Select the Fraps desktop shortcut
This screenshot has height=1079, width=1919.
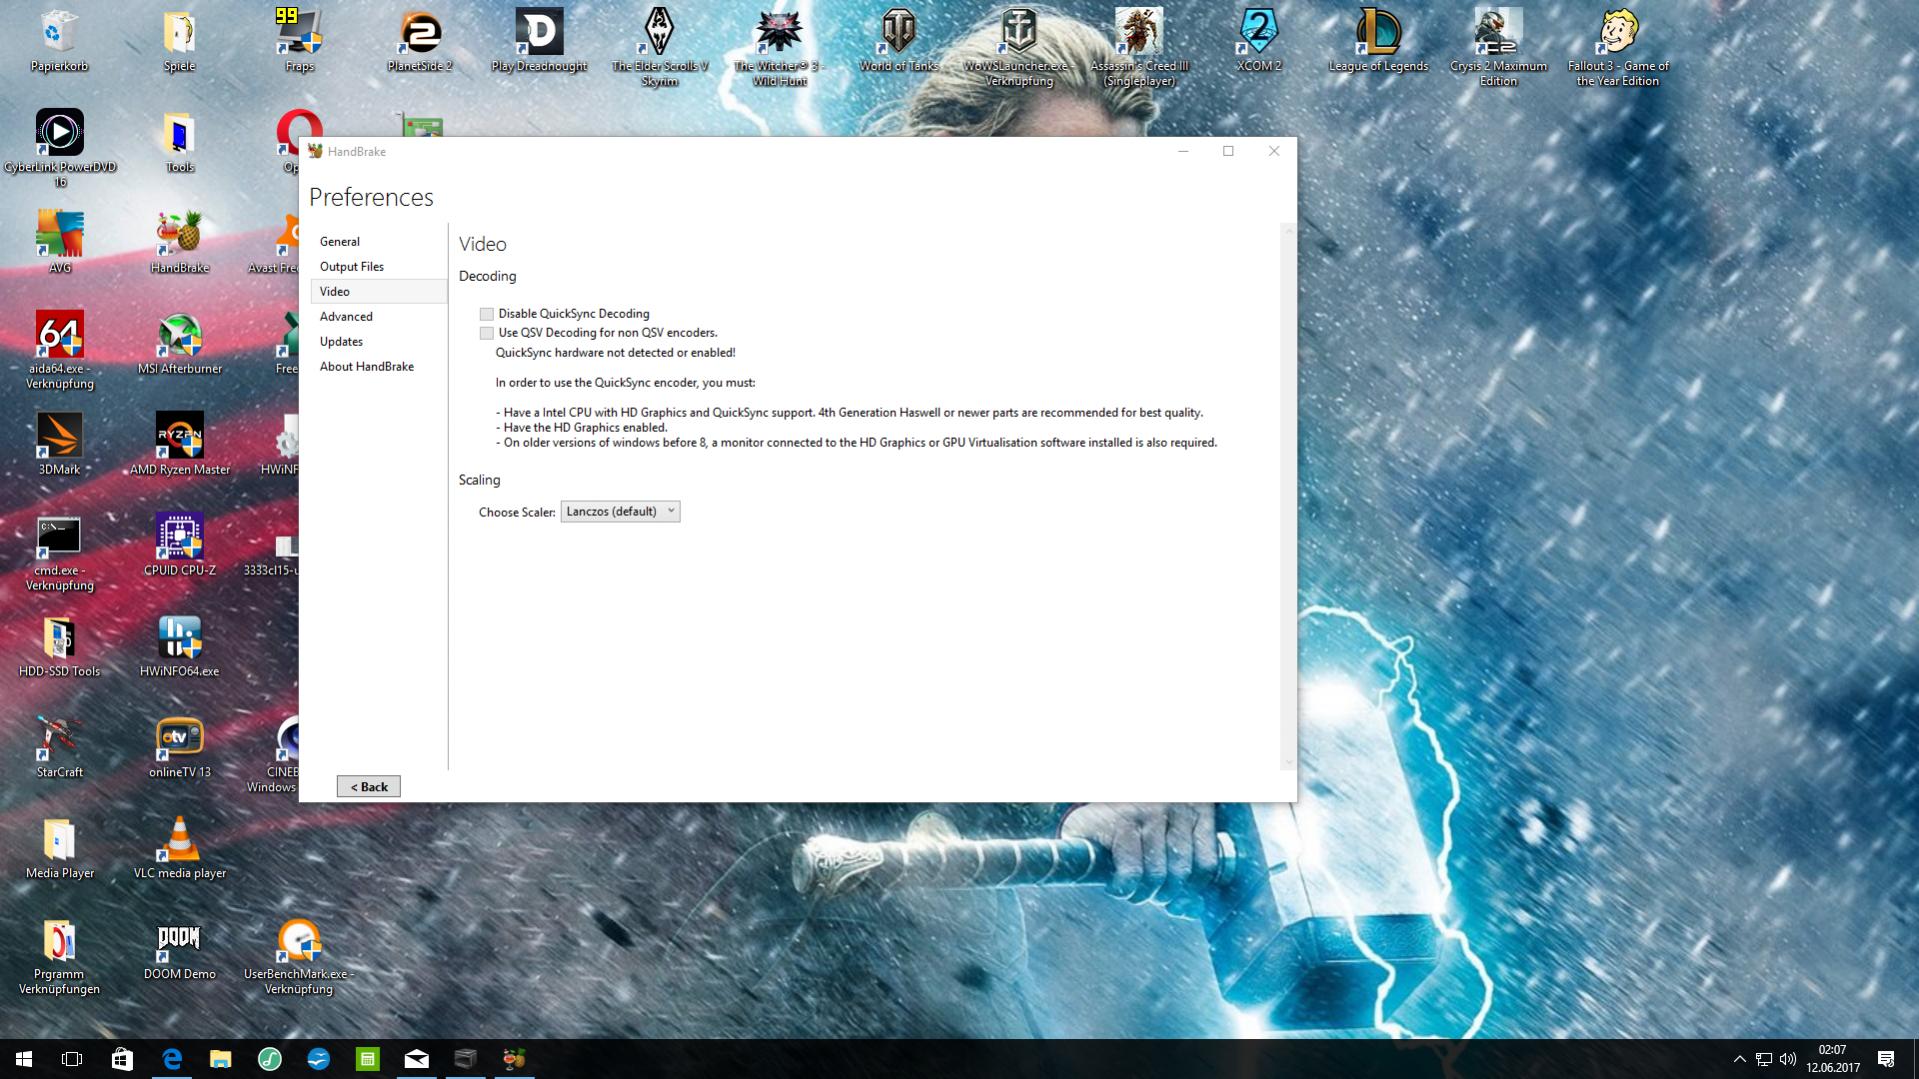[299, 42]
